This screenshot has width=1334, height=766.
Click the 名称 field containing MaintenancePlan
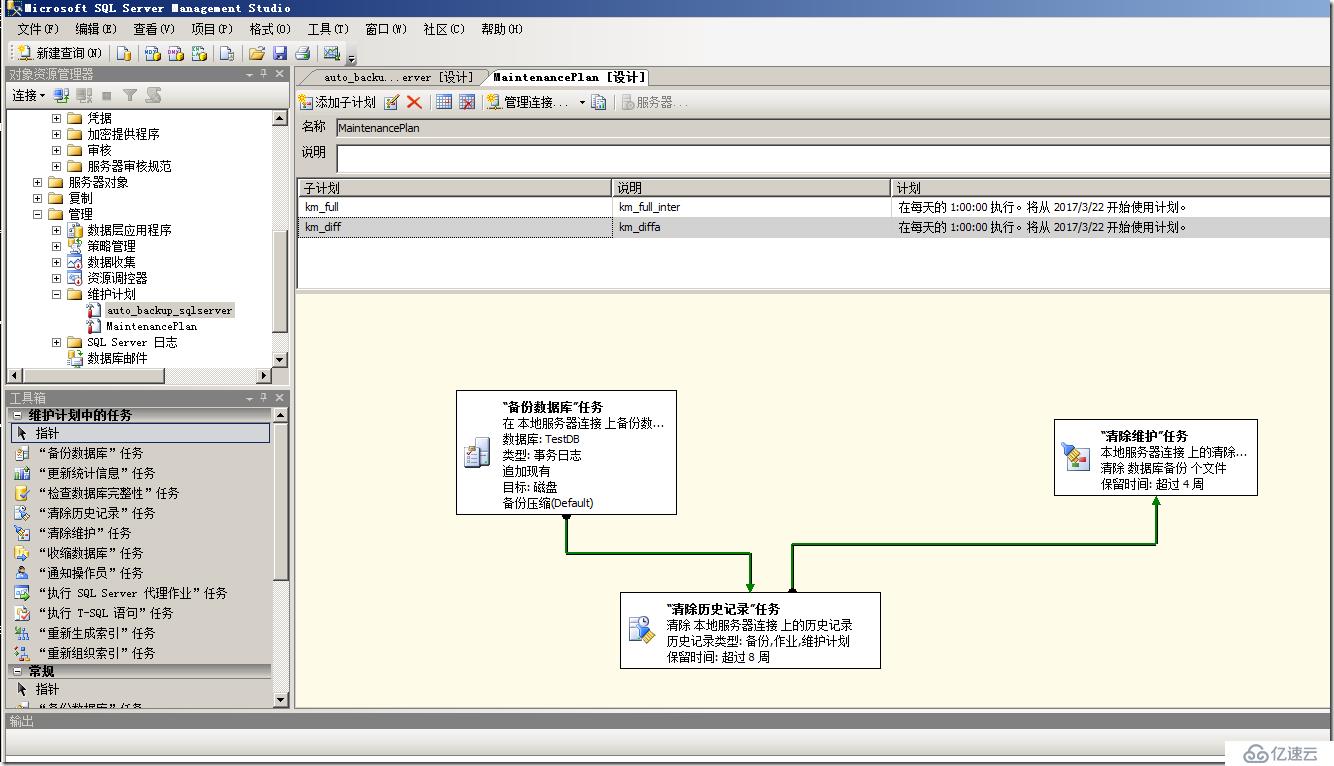pyautogui.click(x=832, y=127)
